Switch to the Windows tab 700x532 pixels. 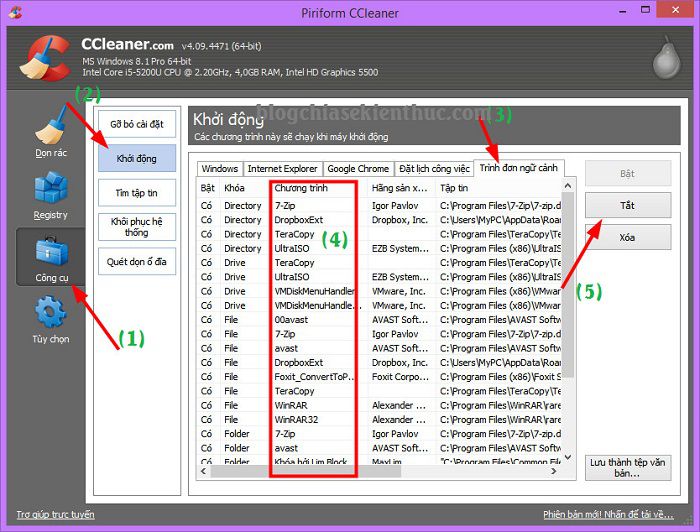pos(220,169)
